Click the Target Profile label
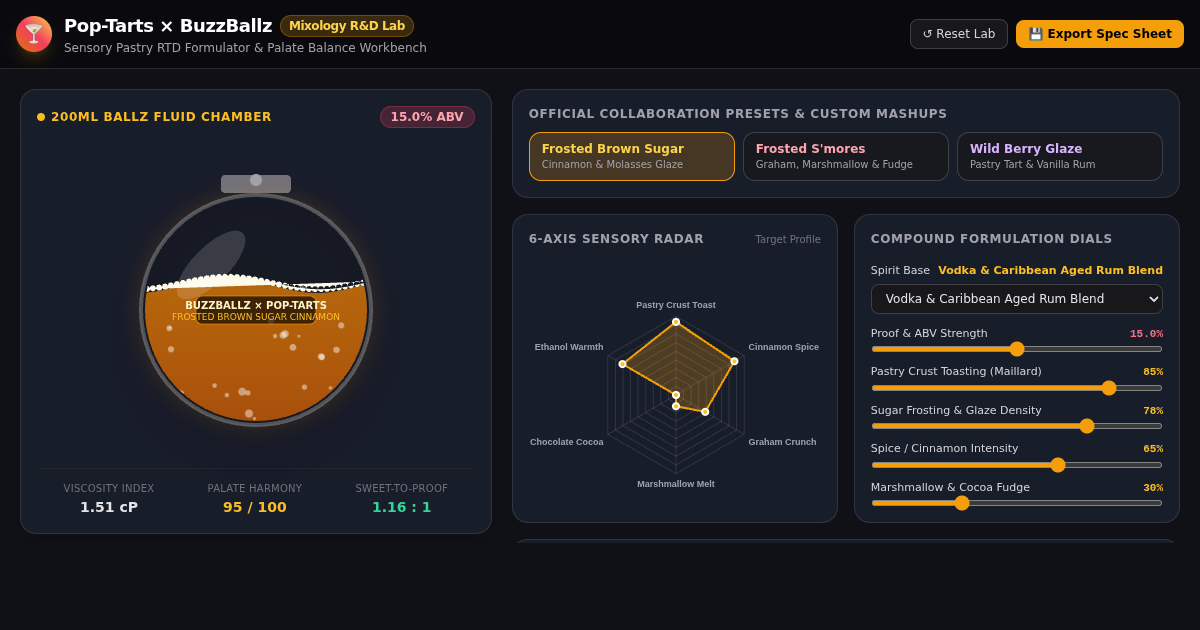 click(x=788, y=240)
